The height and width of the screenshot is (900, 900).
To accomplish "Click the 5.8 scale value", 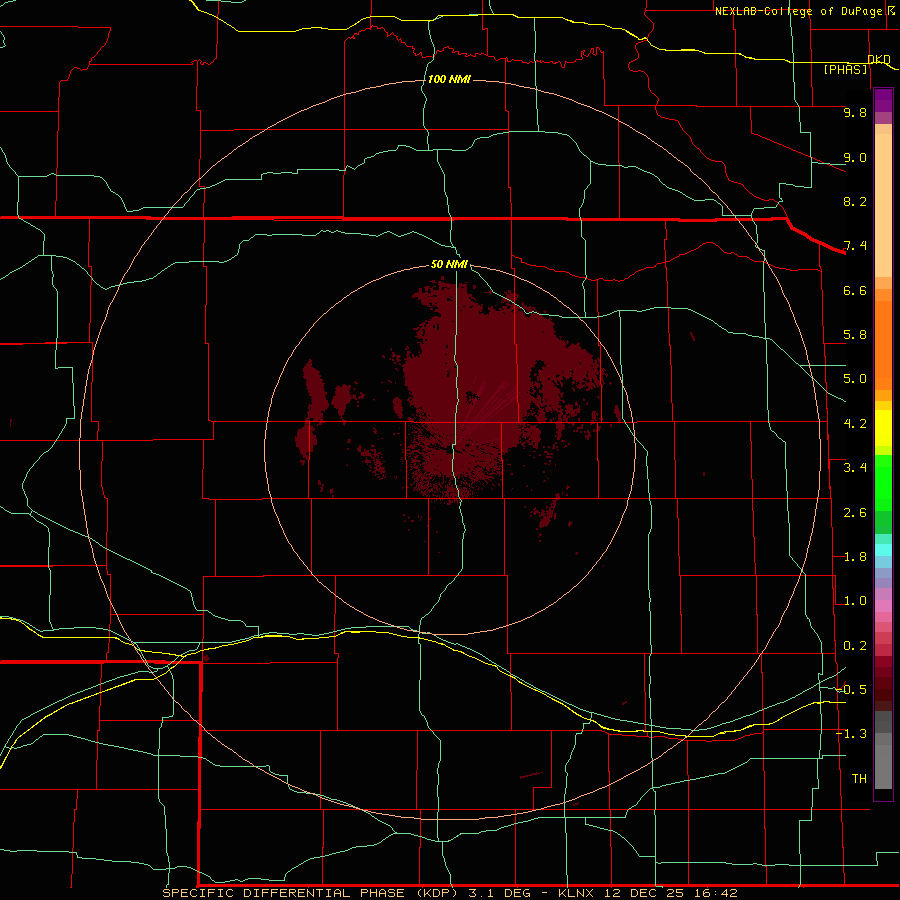I will [x=855, y=335].
